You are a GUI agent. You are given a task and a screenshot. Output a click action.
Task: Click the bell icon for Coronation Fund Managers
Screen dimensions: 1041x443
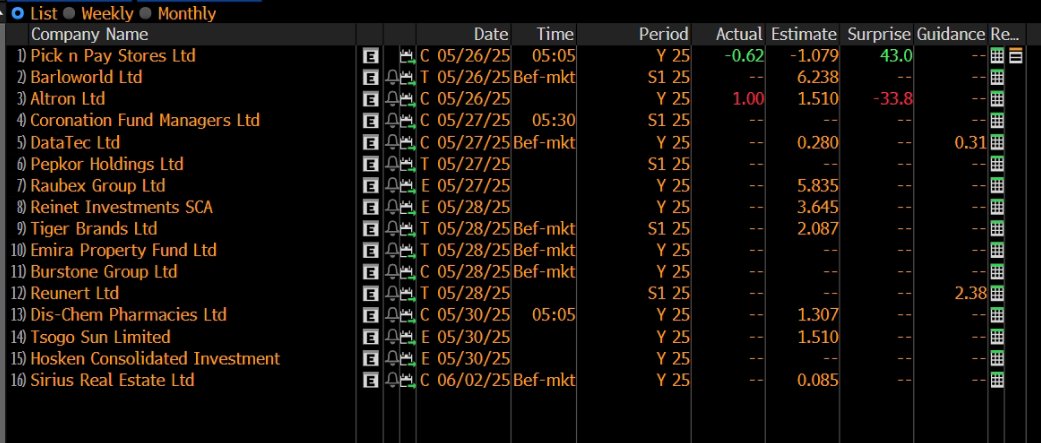392,121
